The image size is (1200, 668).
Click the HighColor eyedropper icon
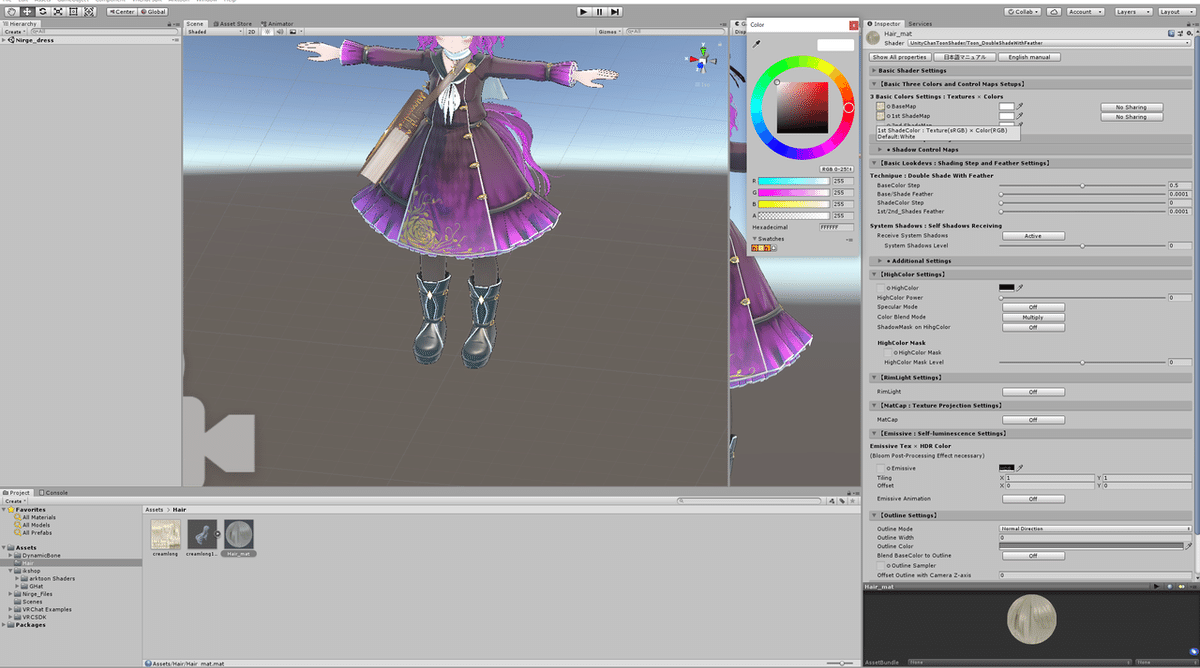[x=1020, y=287]
